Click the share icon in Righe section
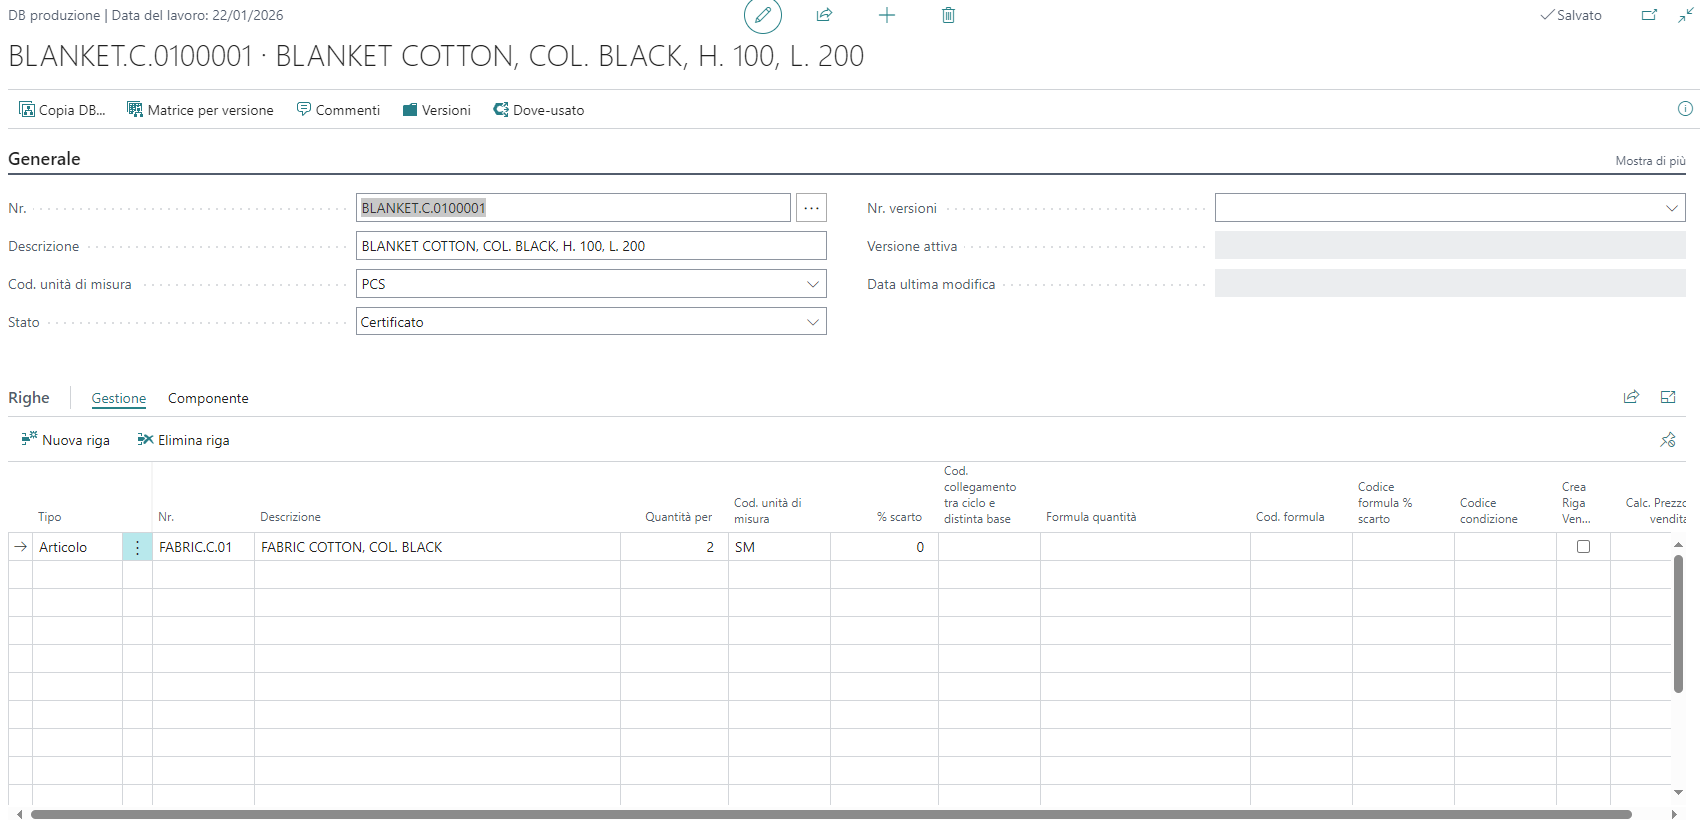Image resolution: width=1700 pixels, height=820 pixels. point(1631,397)
